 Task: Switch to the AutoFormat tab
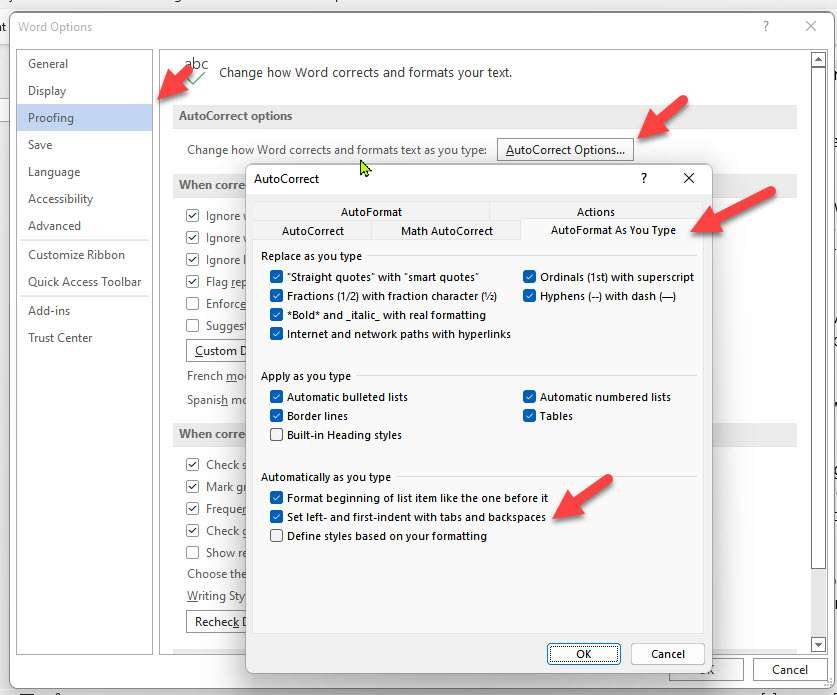[x=371, y=211]
